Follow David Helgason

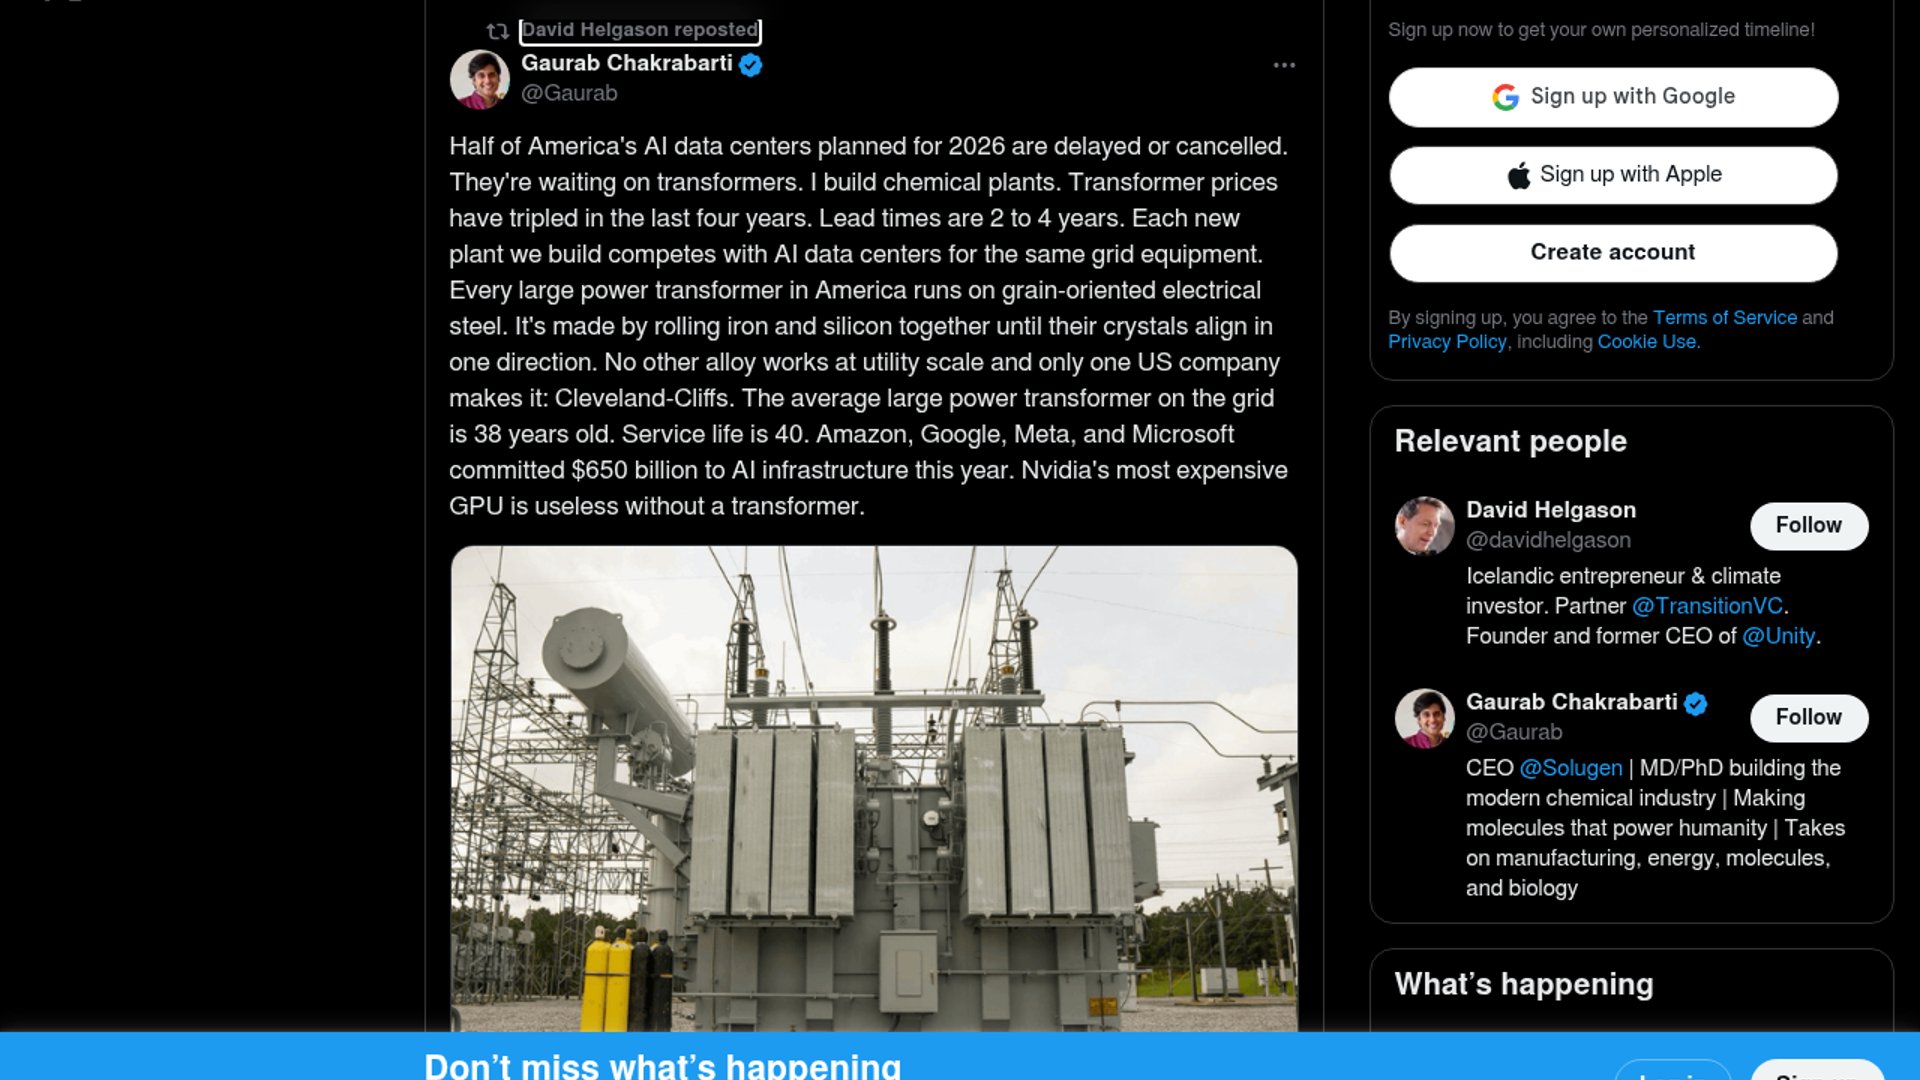[1808, 526]
